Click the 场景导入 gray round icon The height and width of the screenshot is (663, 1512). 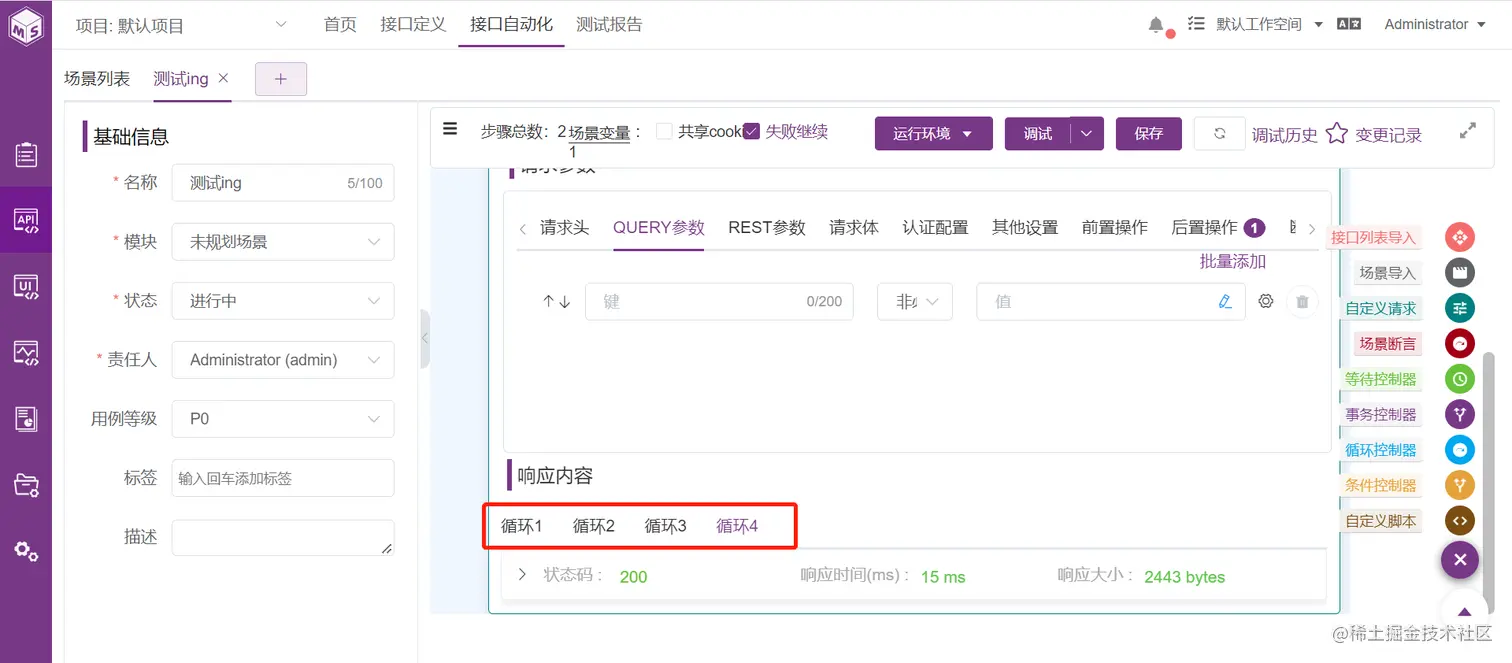(1460, 272)
